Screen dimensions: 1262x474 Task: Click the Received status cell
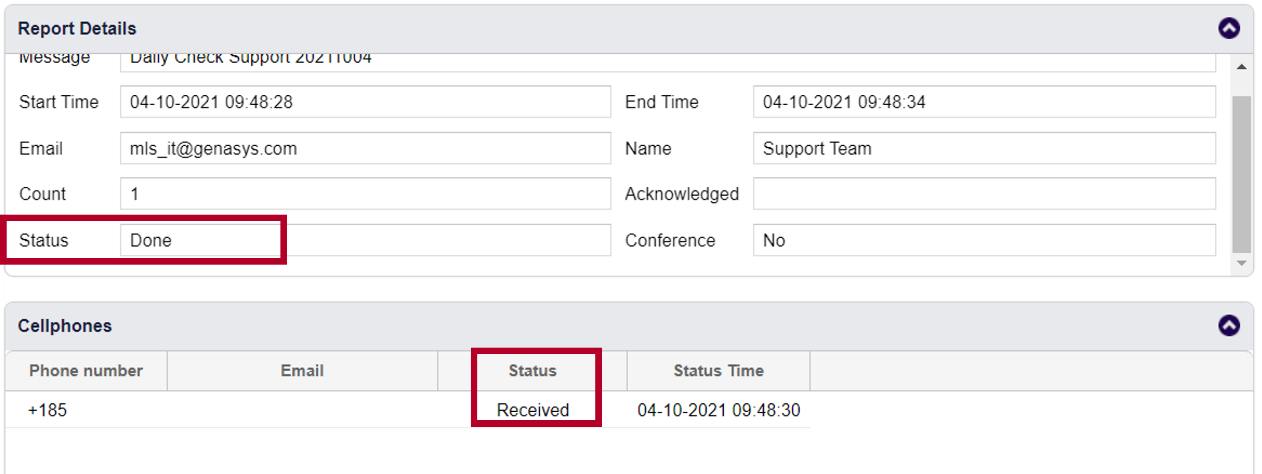click(532, 410)
